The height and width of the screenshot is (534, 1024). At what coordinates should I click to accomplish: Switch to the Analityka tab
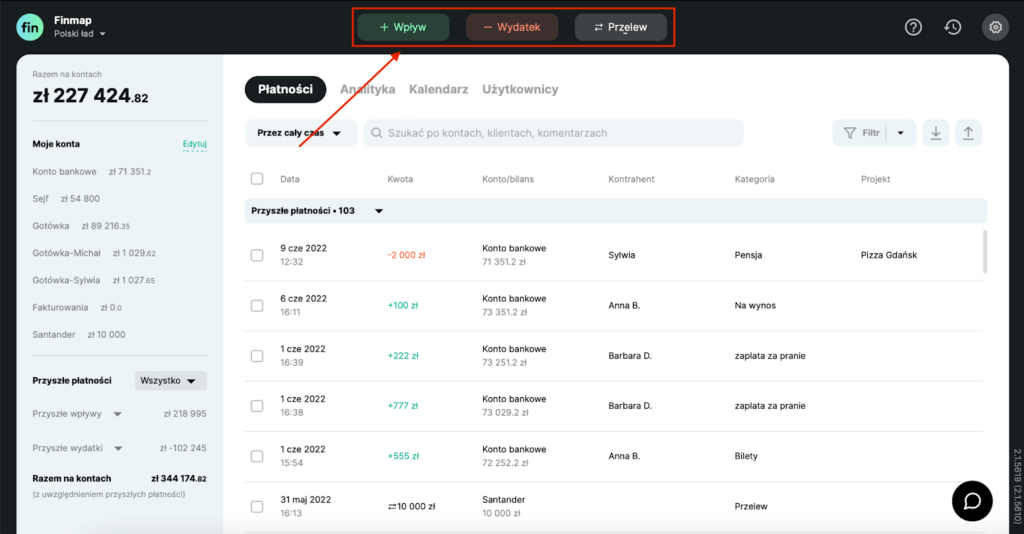coord(368,89)
